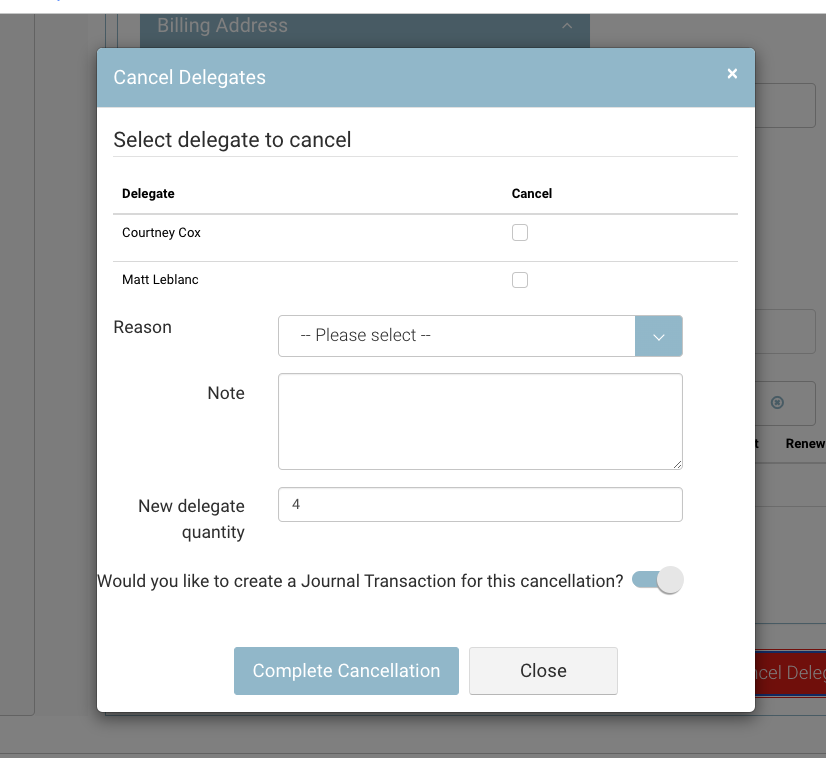The height and width of the screenshot is (758, 826).
Task: Close the Cancel Delegates dialog with X
Action: (732, 74)
